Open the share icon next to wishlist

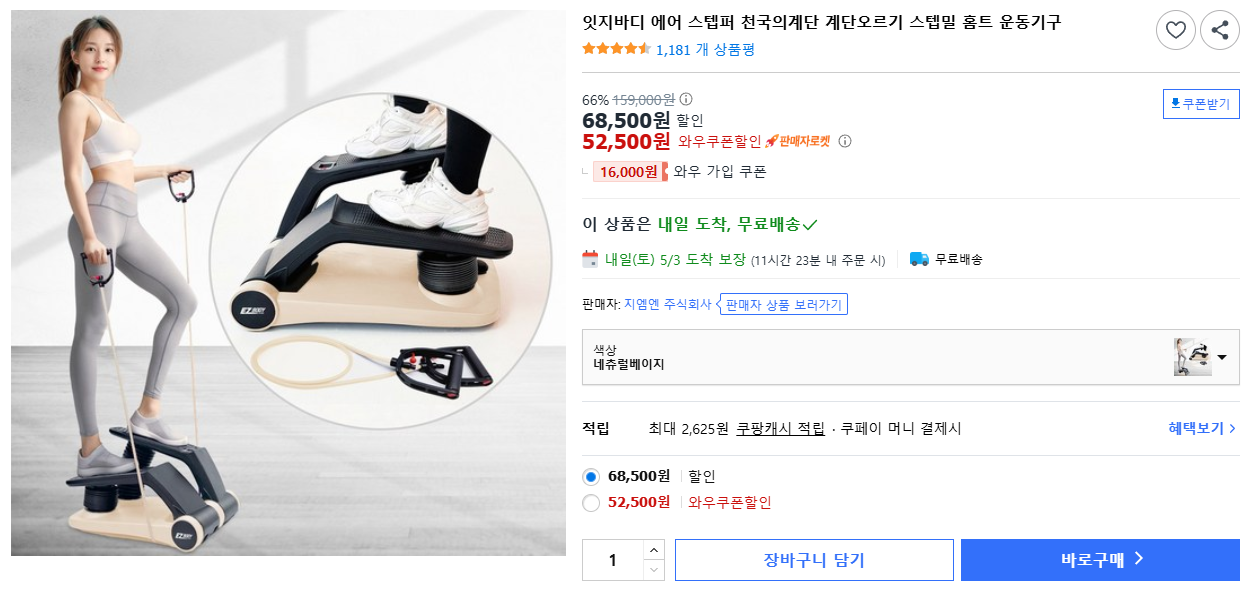1219,30
